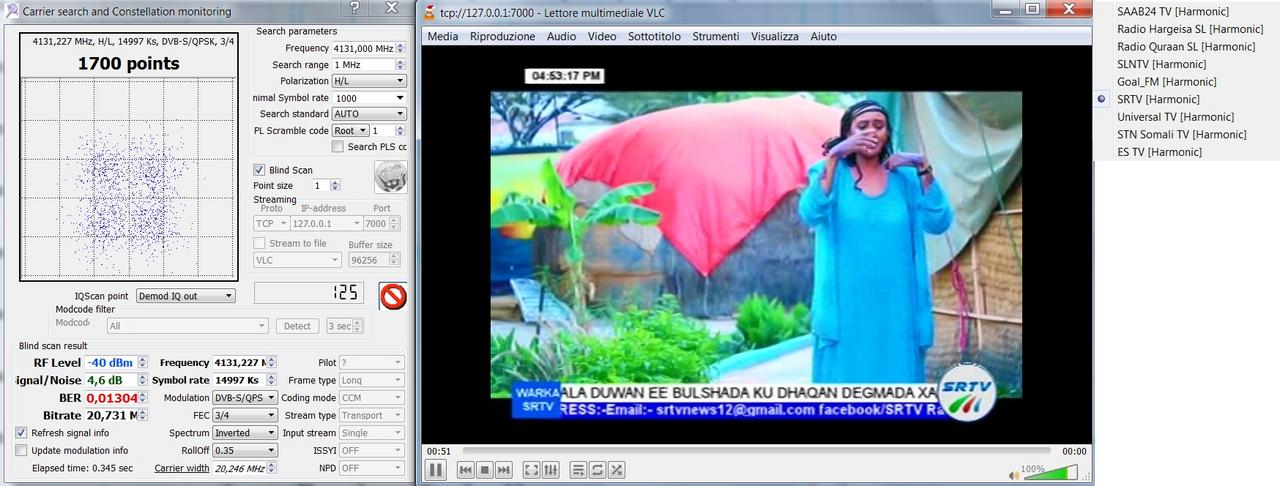Click the Symbol rate 14997 Ks result field
Viewport: 1280px width, 486px height.
239,380
